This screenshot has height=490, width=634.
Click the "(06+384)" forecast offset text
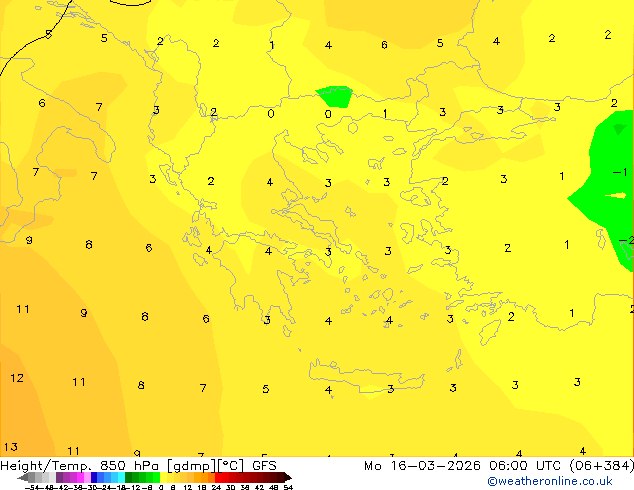pyautogui.click(x=601, y=466)
